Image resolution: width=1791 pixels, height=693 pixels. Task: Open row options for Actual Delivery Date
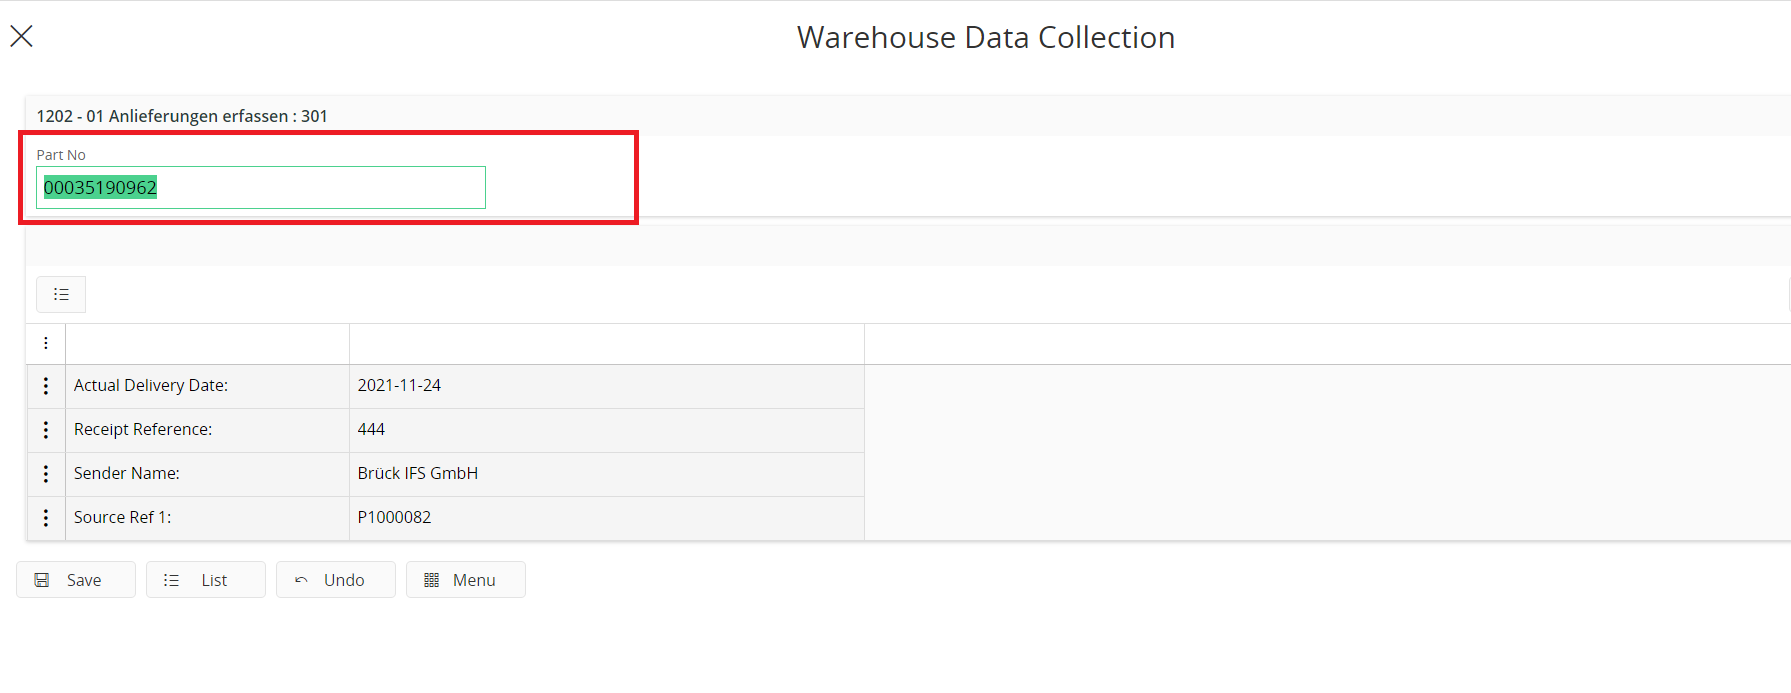46,386
